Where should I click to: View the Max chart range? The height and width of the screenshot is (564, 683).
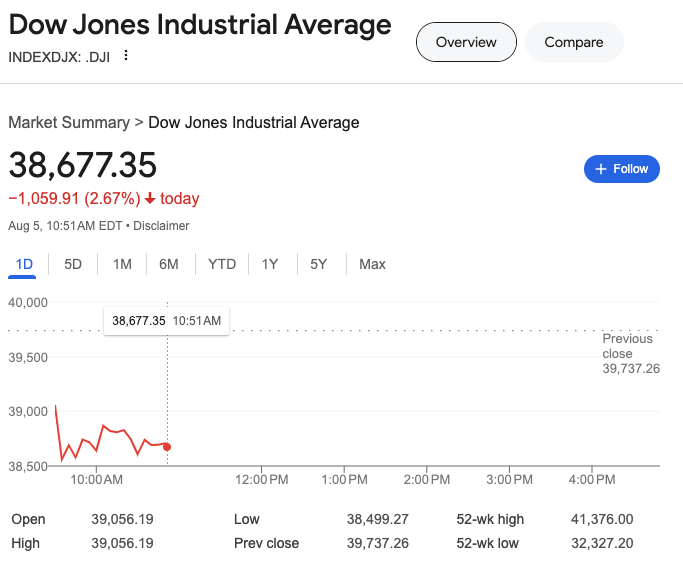pos(372,264)
